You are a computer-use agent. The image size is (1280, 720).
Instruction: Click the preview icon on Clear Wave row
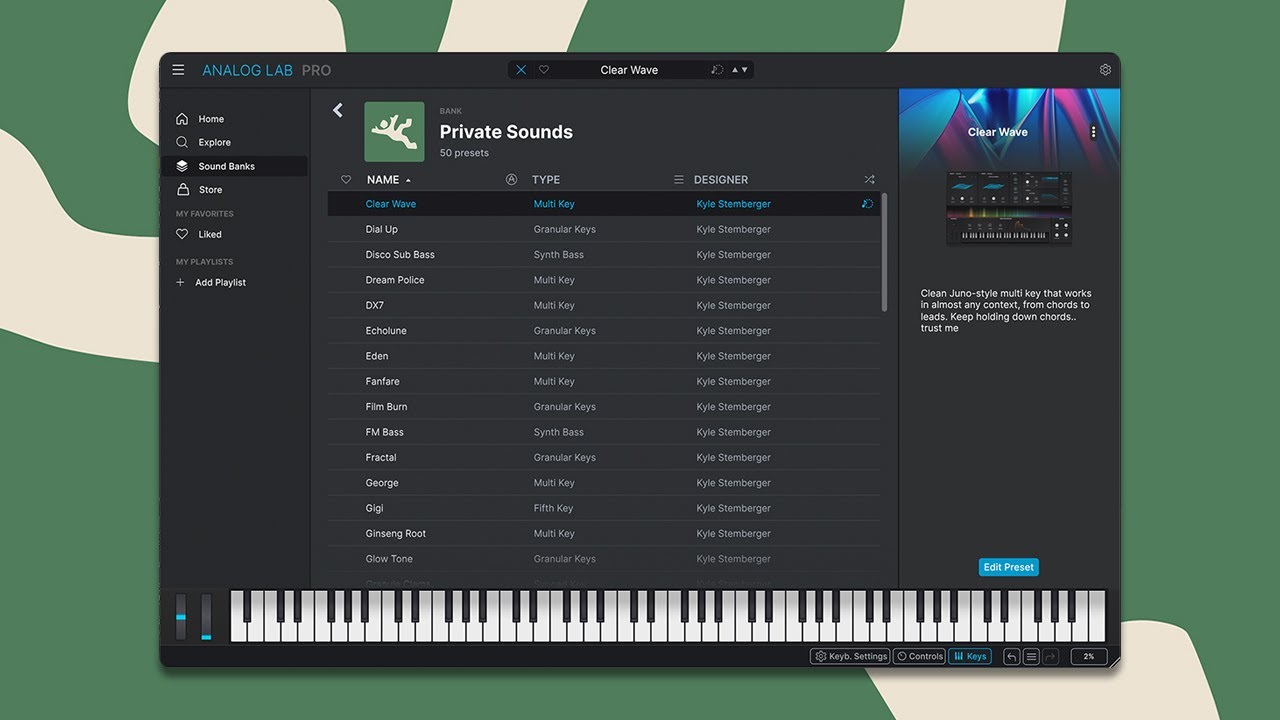(867, 204)
